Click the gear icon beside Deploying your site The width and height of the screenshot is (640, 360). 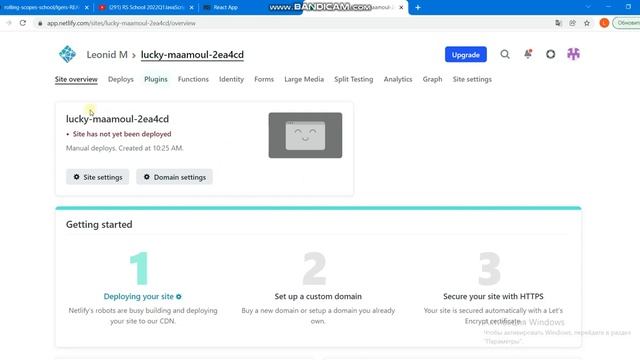(179, 297)
